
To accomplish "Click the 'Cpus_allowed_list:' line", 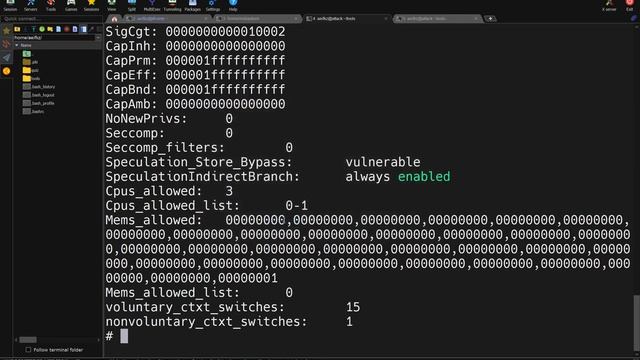I will [207, 206].
